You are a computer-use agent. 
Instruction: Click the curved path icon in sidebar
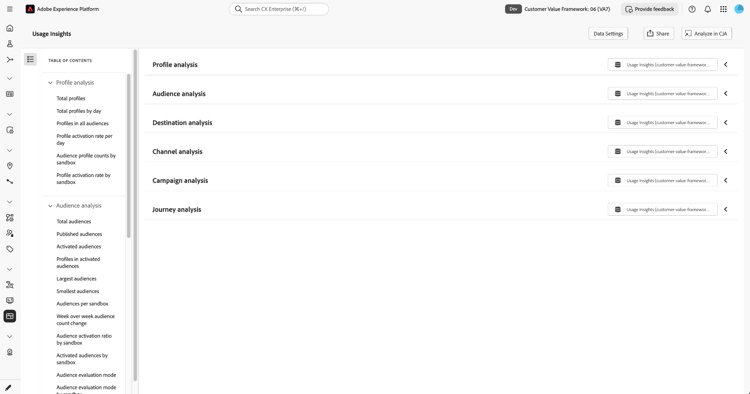point(10,182)
